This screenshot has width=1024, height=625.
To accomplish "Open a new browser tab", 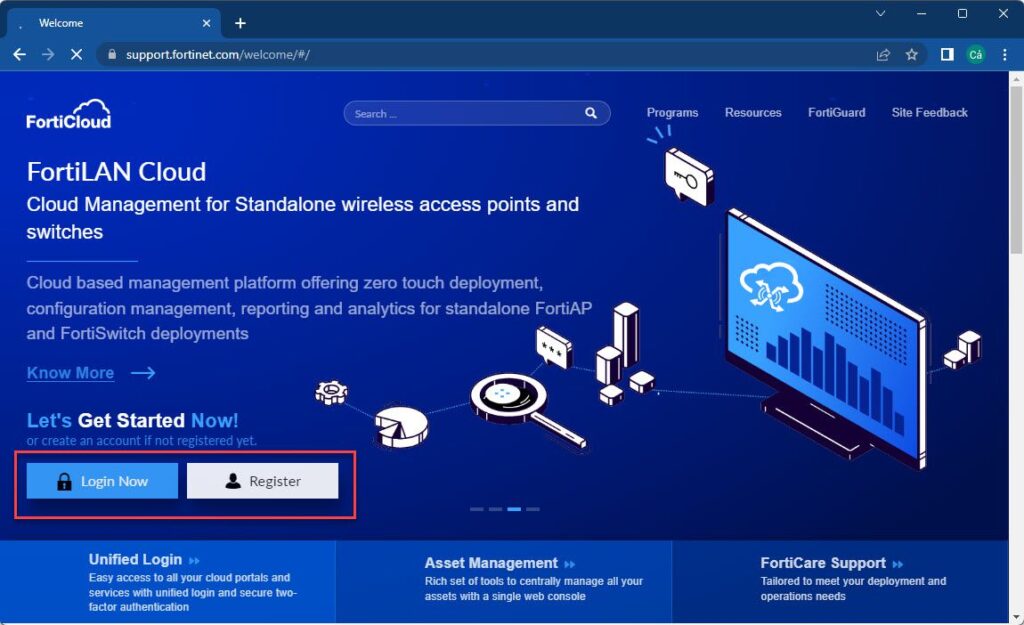I will click(x=240, y=23).
